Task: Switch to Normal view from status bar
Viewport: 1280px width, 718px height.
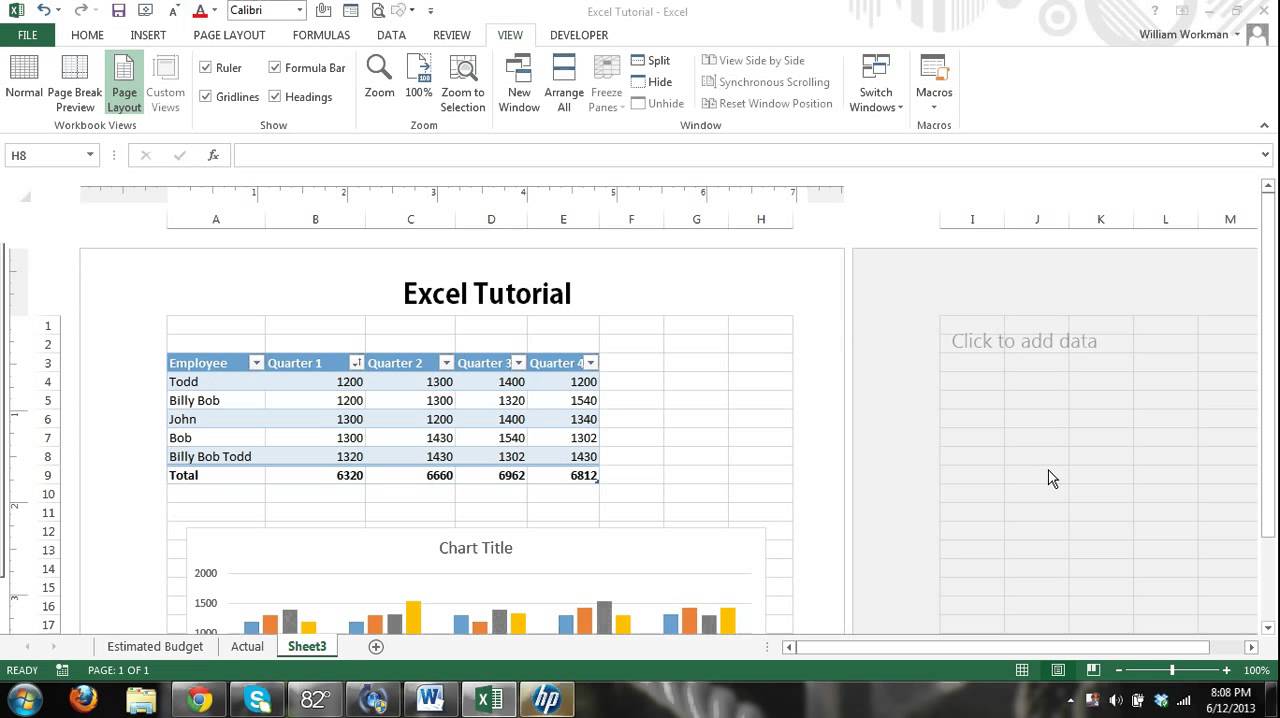Action: (x=1022, y=670)
